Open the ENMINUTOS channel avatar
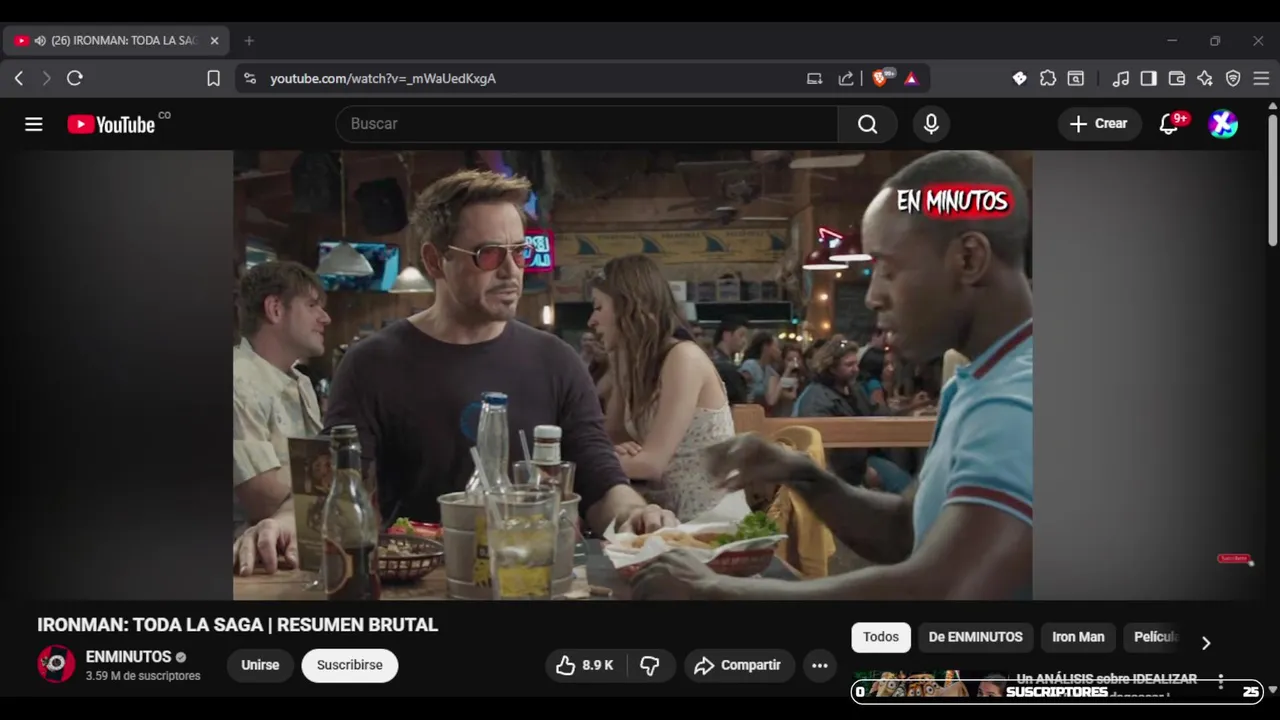Viewport: 1280px width, 720px height. click(56, 664)
